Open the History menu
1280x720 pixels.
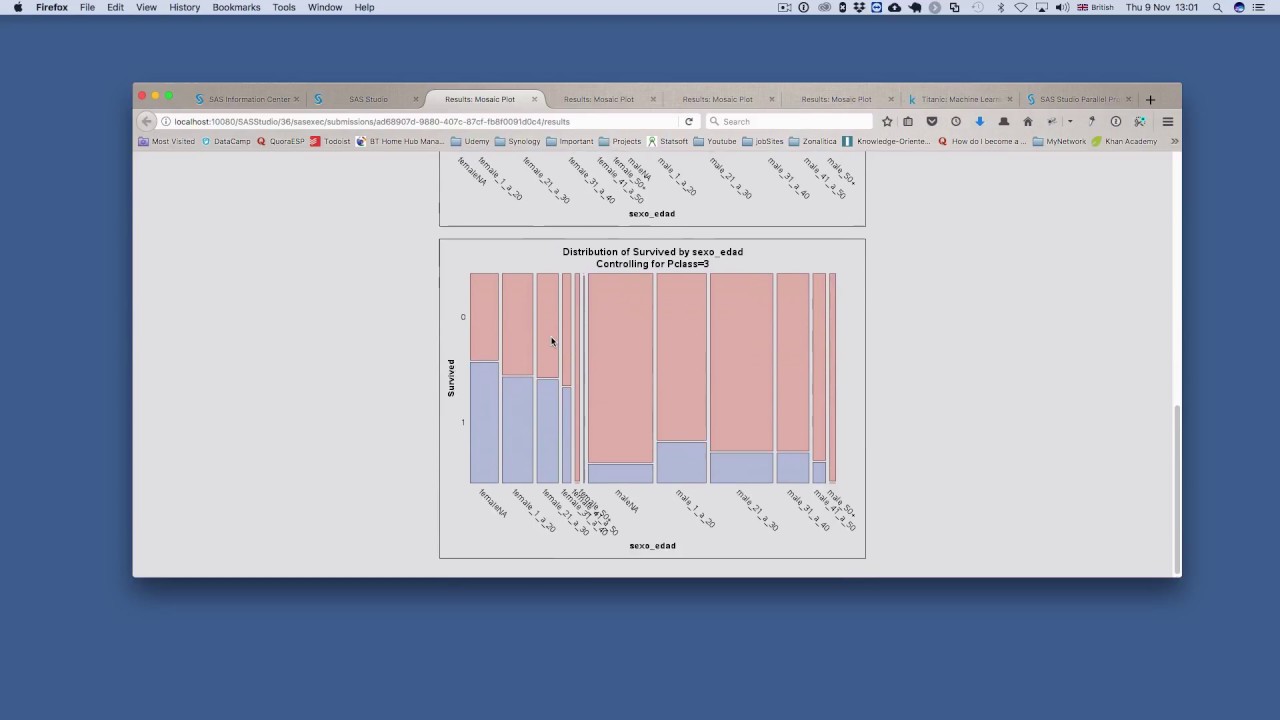[x=184, y=7]
